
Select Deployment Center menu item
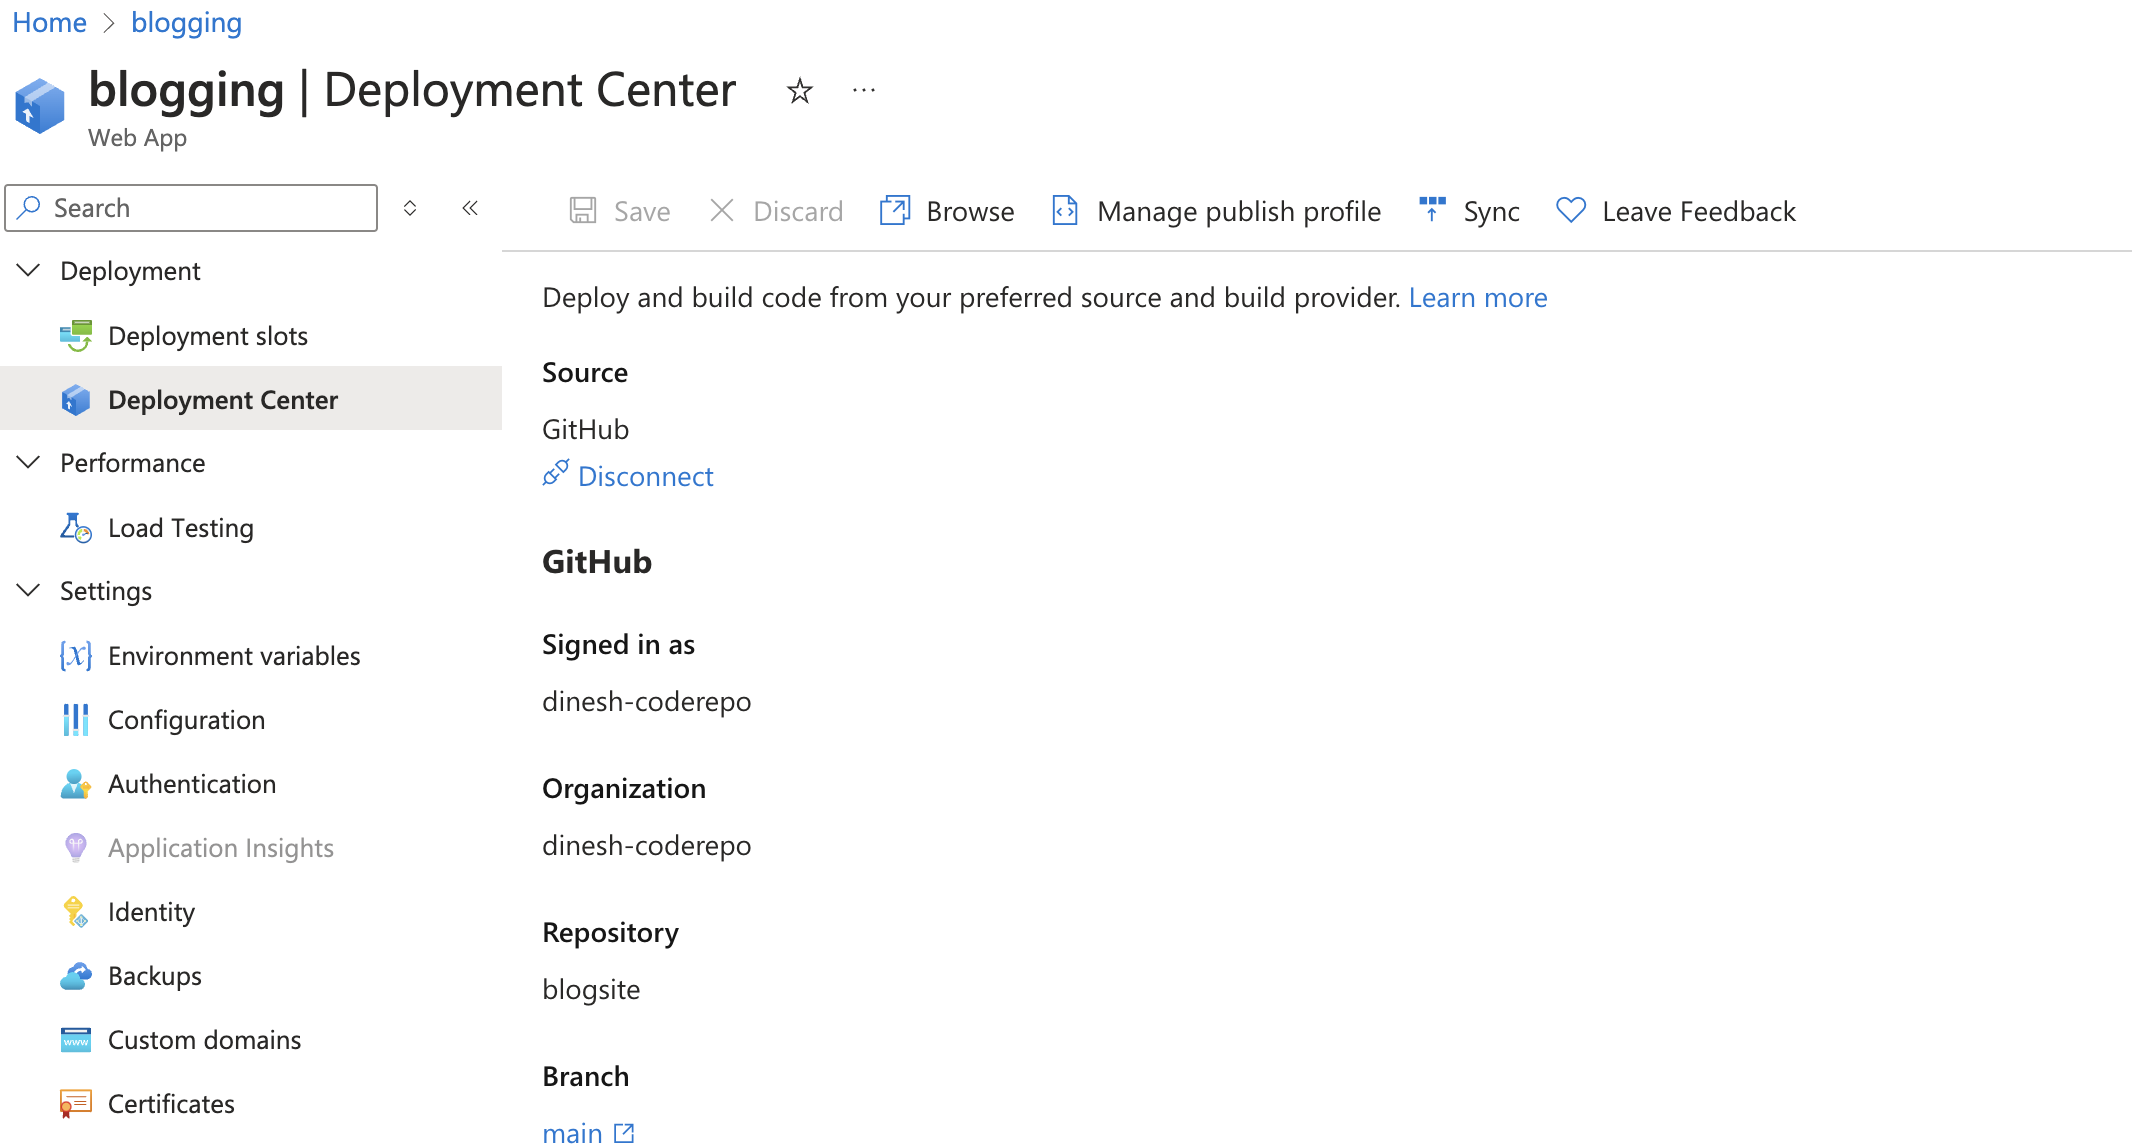coord(251,399)
